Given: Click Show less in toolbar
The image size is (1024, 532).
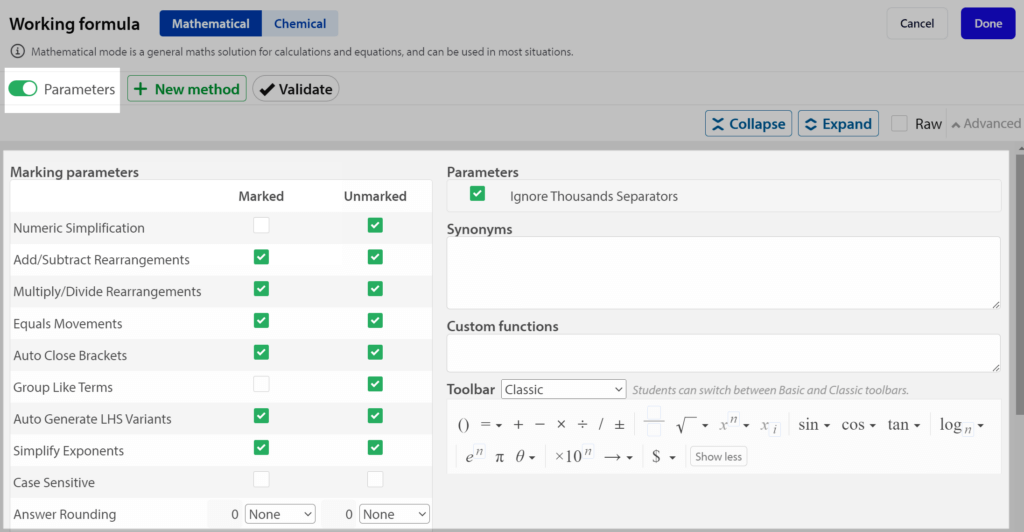Looking at the screenshot, I should pos(718,456).
